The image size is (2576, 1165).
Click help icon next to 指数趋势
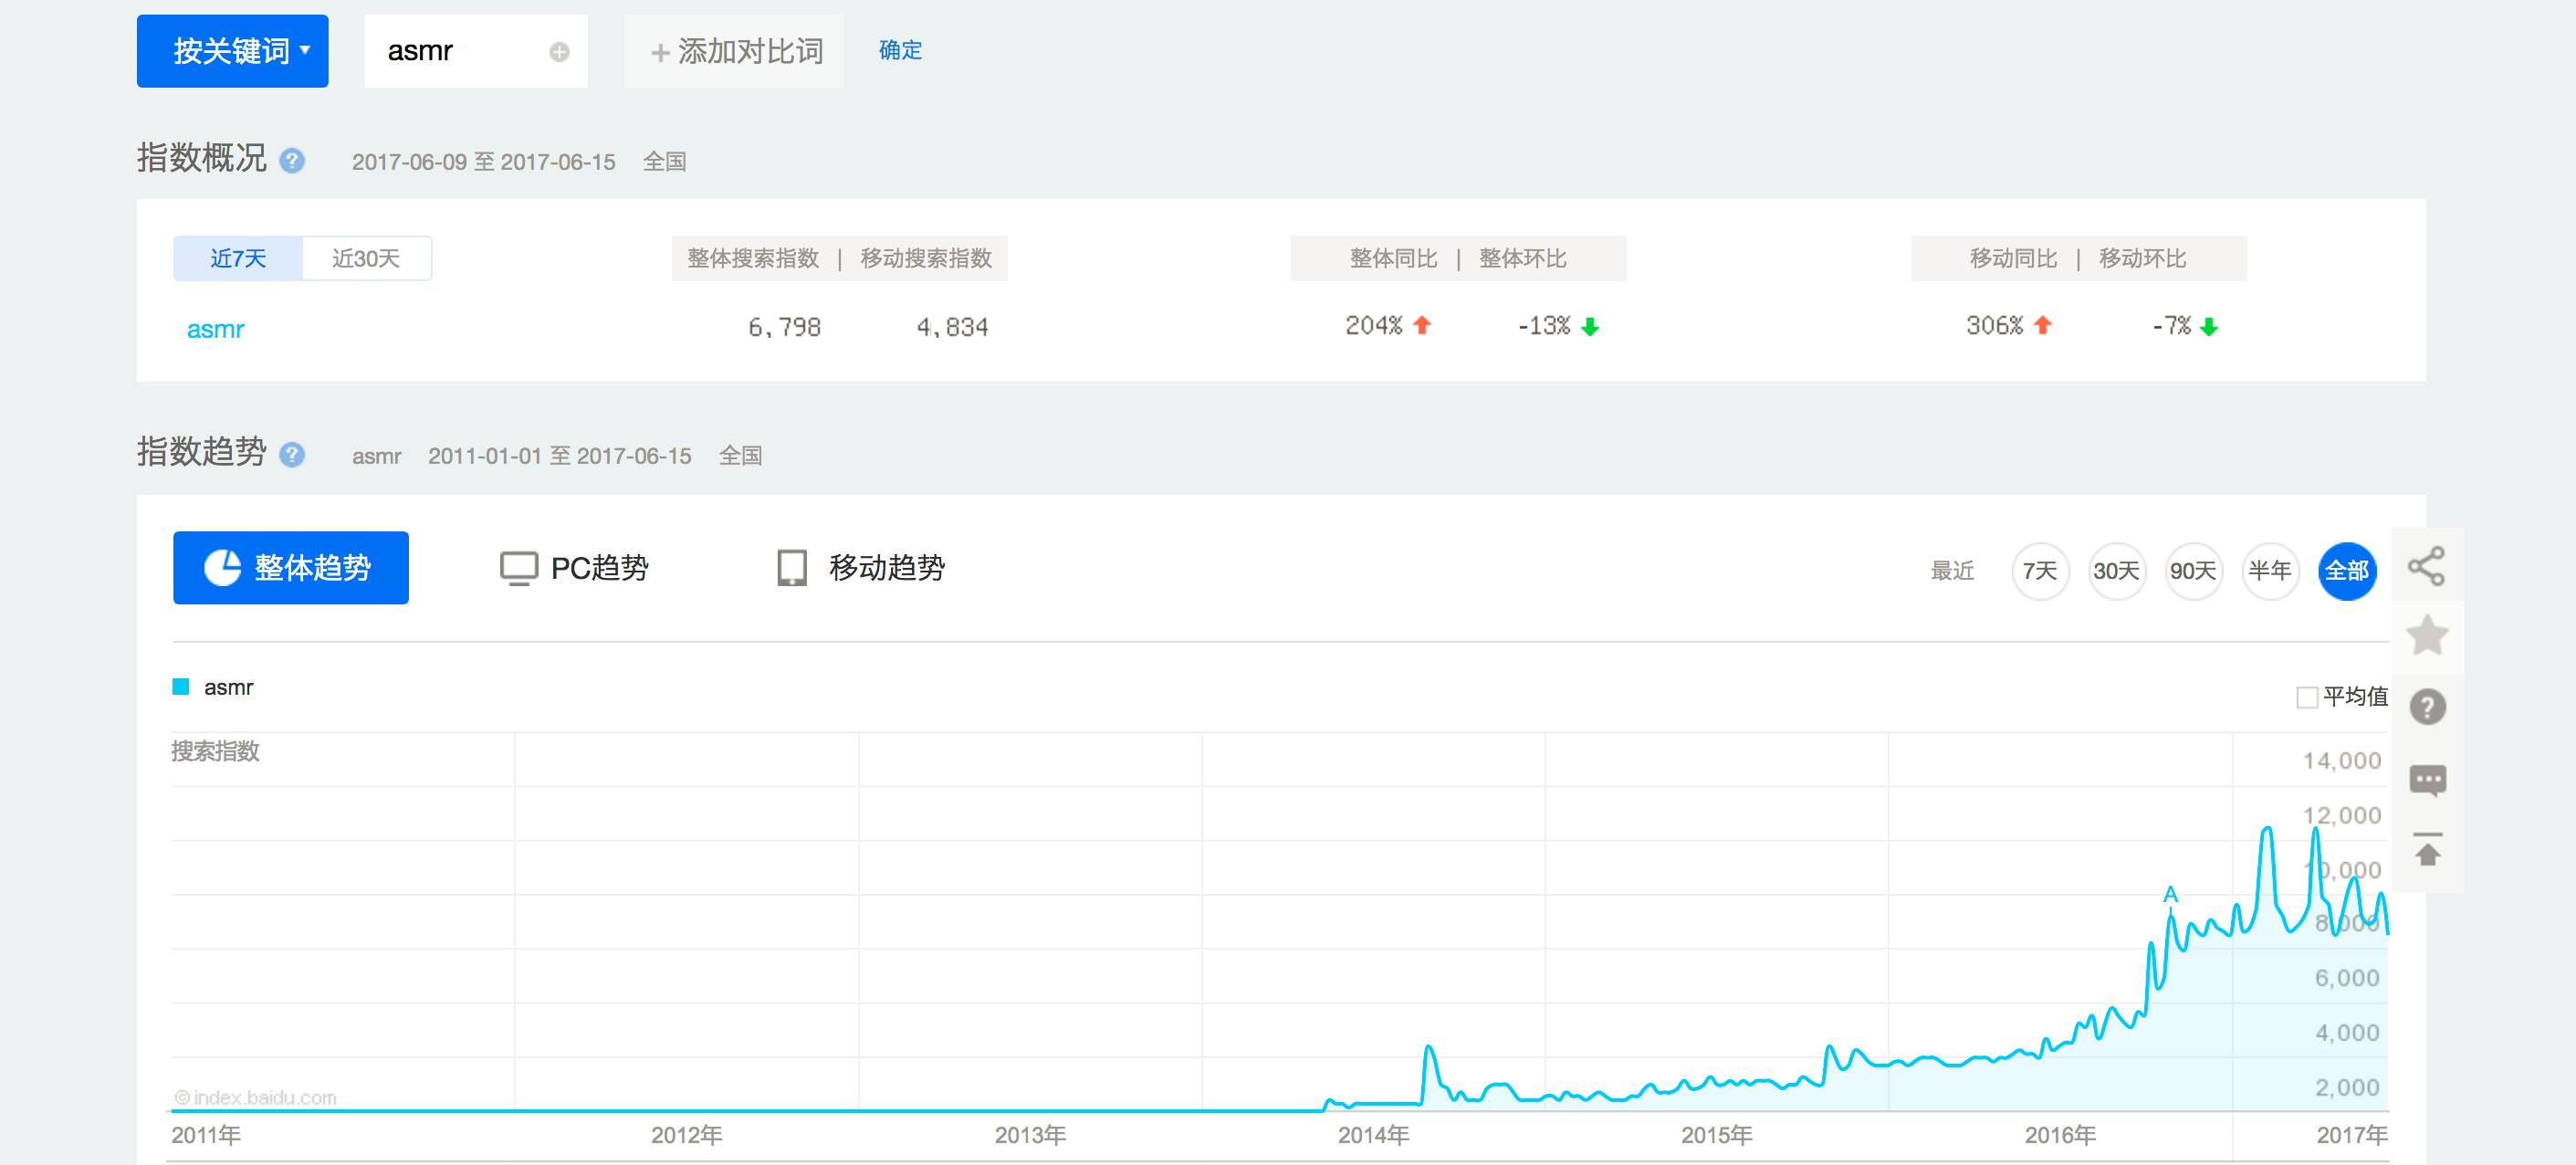pyautogui.click(x=292, y=455)
